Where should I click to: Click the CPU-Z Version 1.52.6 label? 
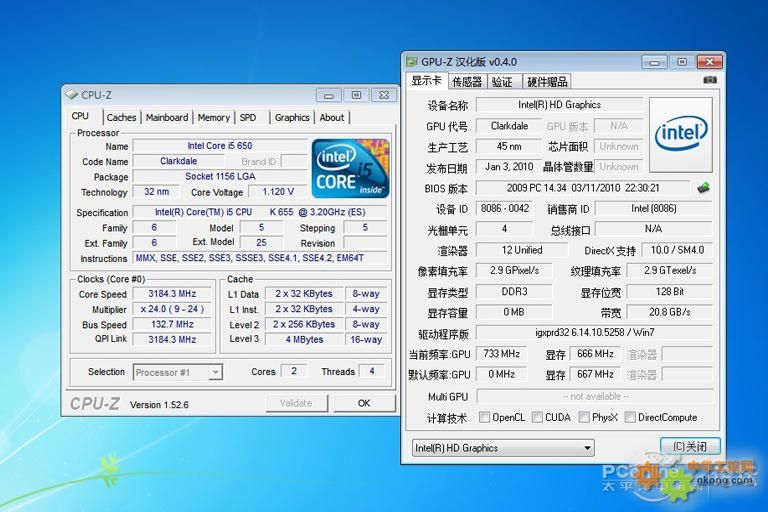click(x=159, y=405)
